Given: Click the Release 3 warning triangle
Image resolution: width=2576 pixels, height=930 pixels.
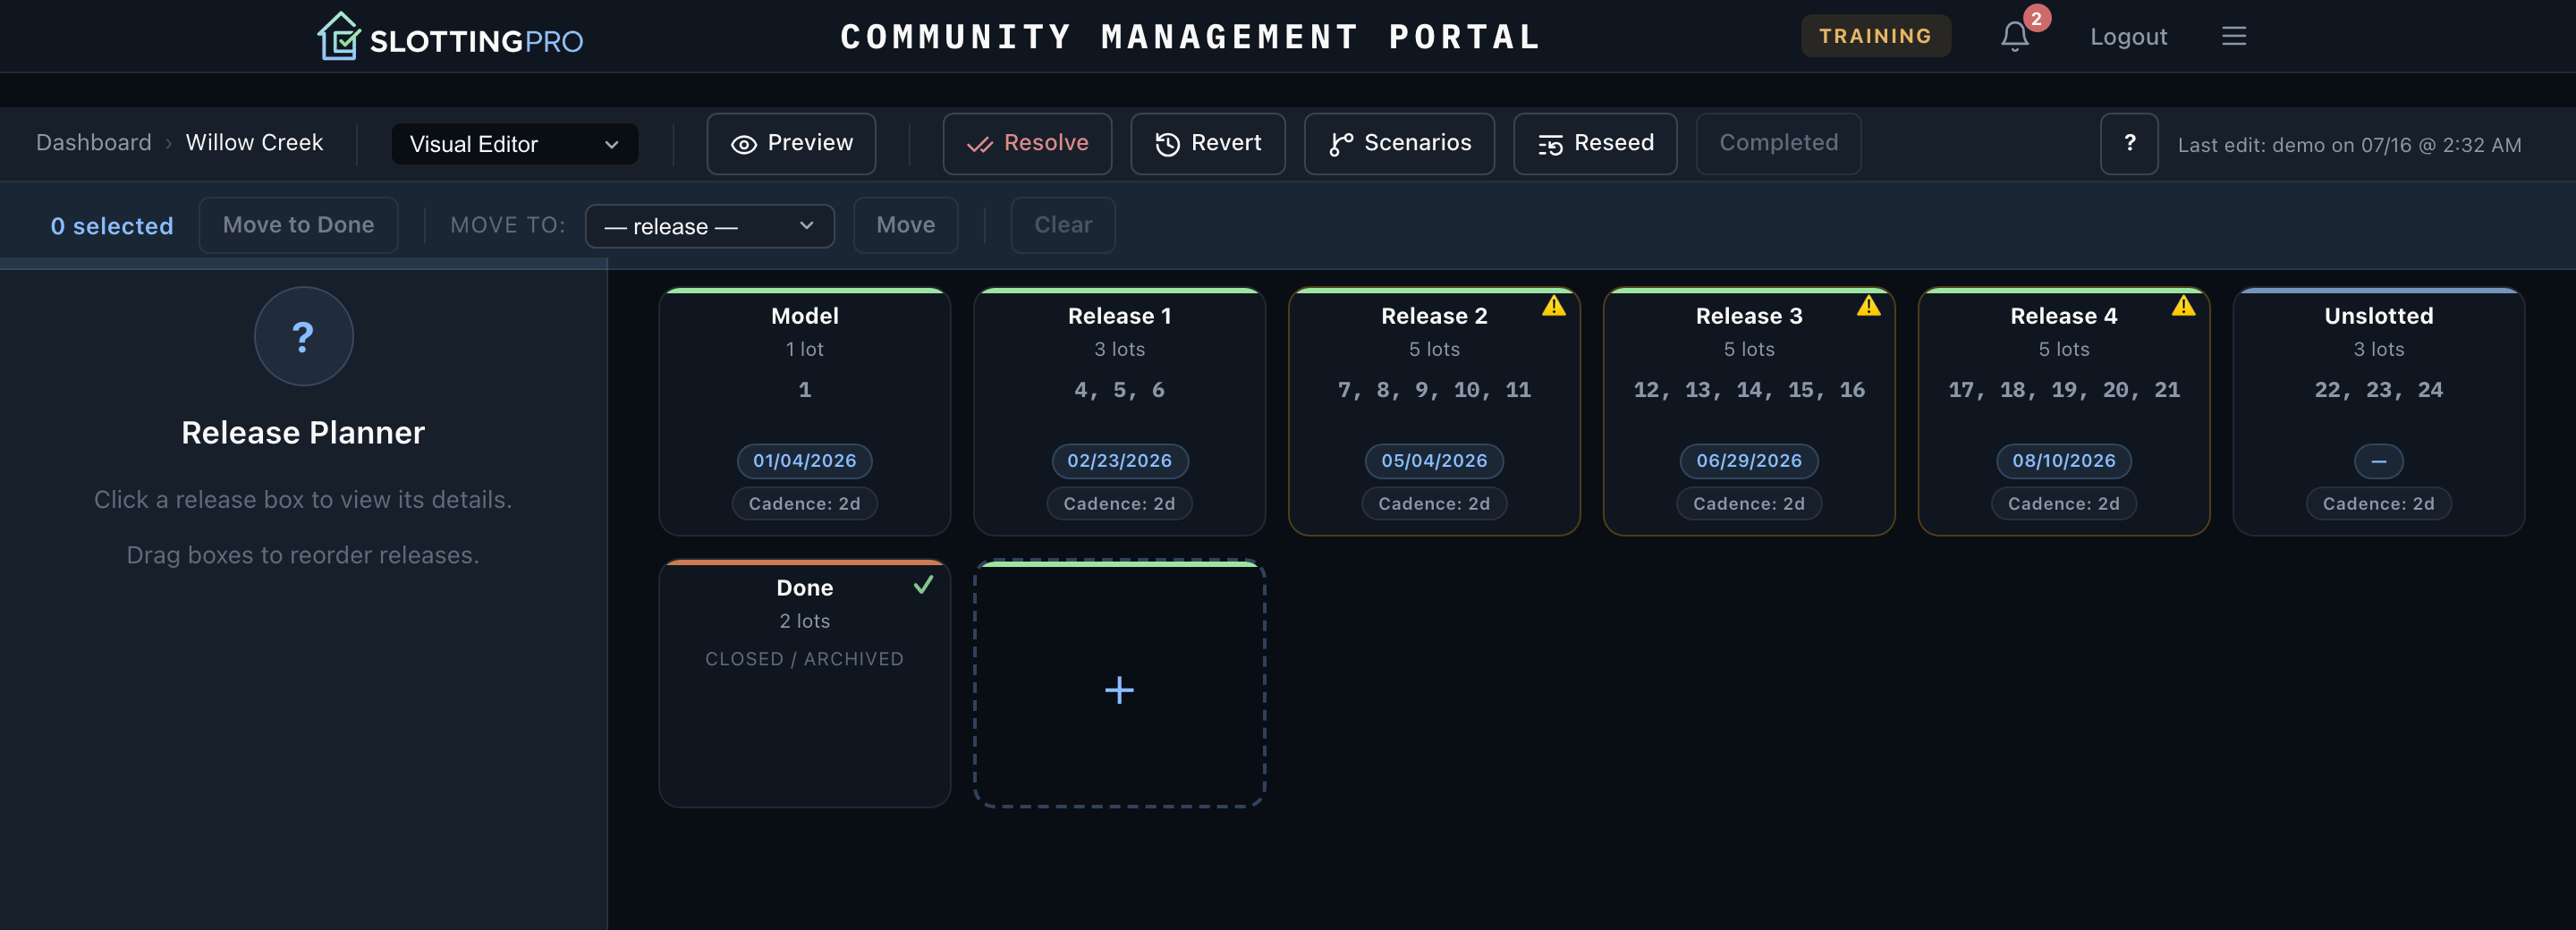Looking at the screenshot, I should (x=1868, y=305).
